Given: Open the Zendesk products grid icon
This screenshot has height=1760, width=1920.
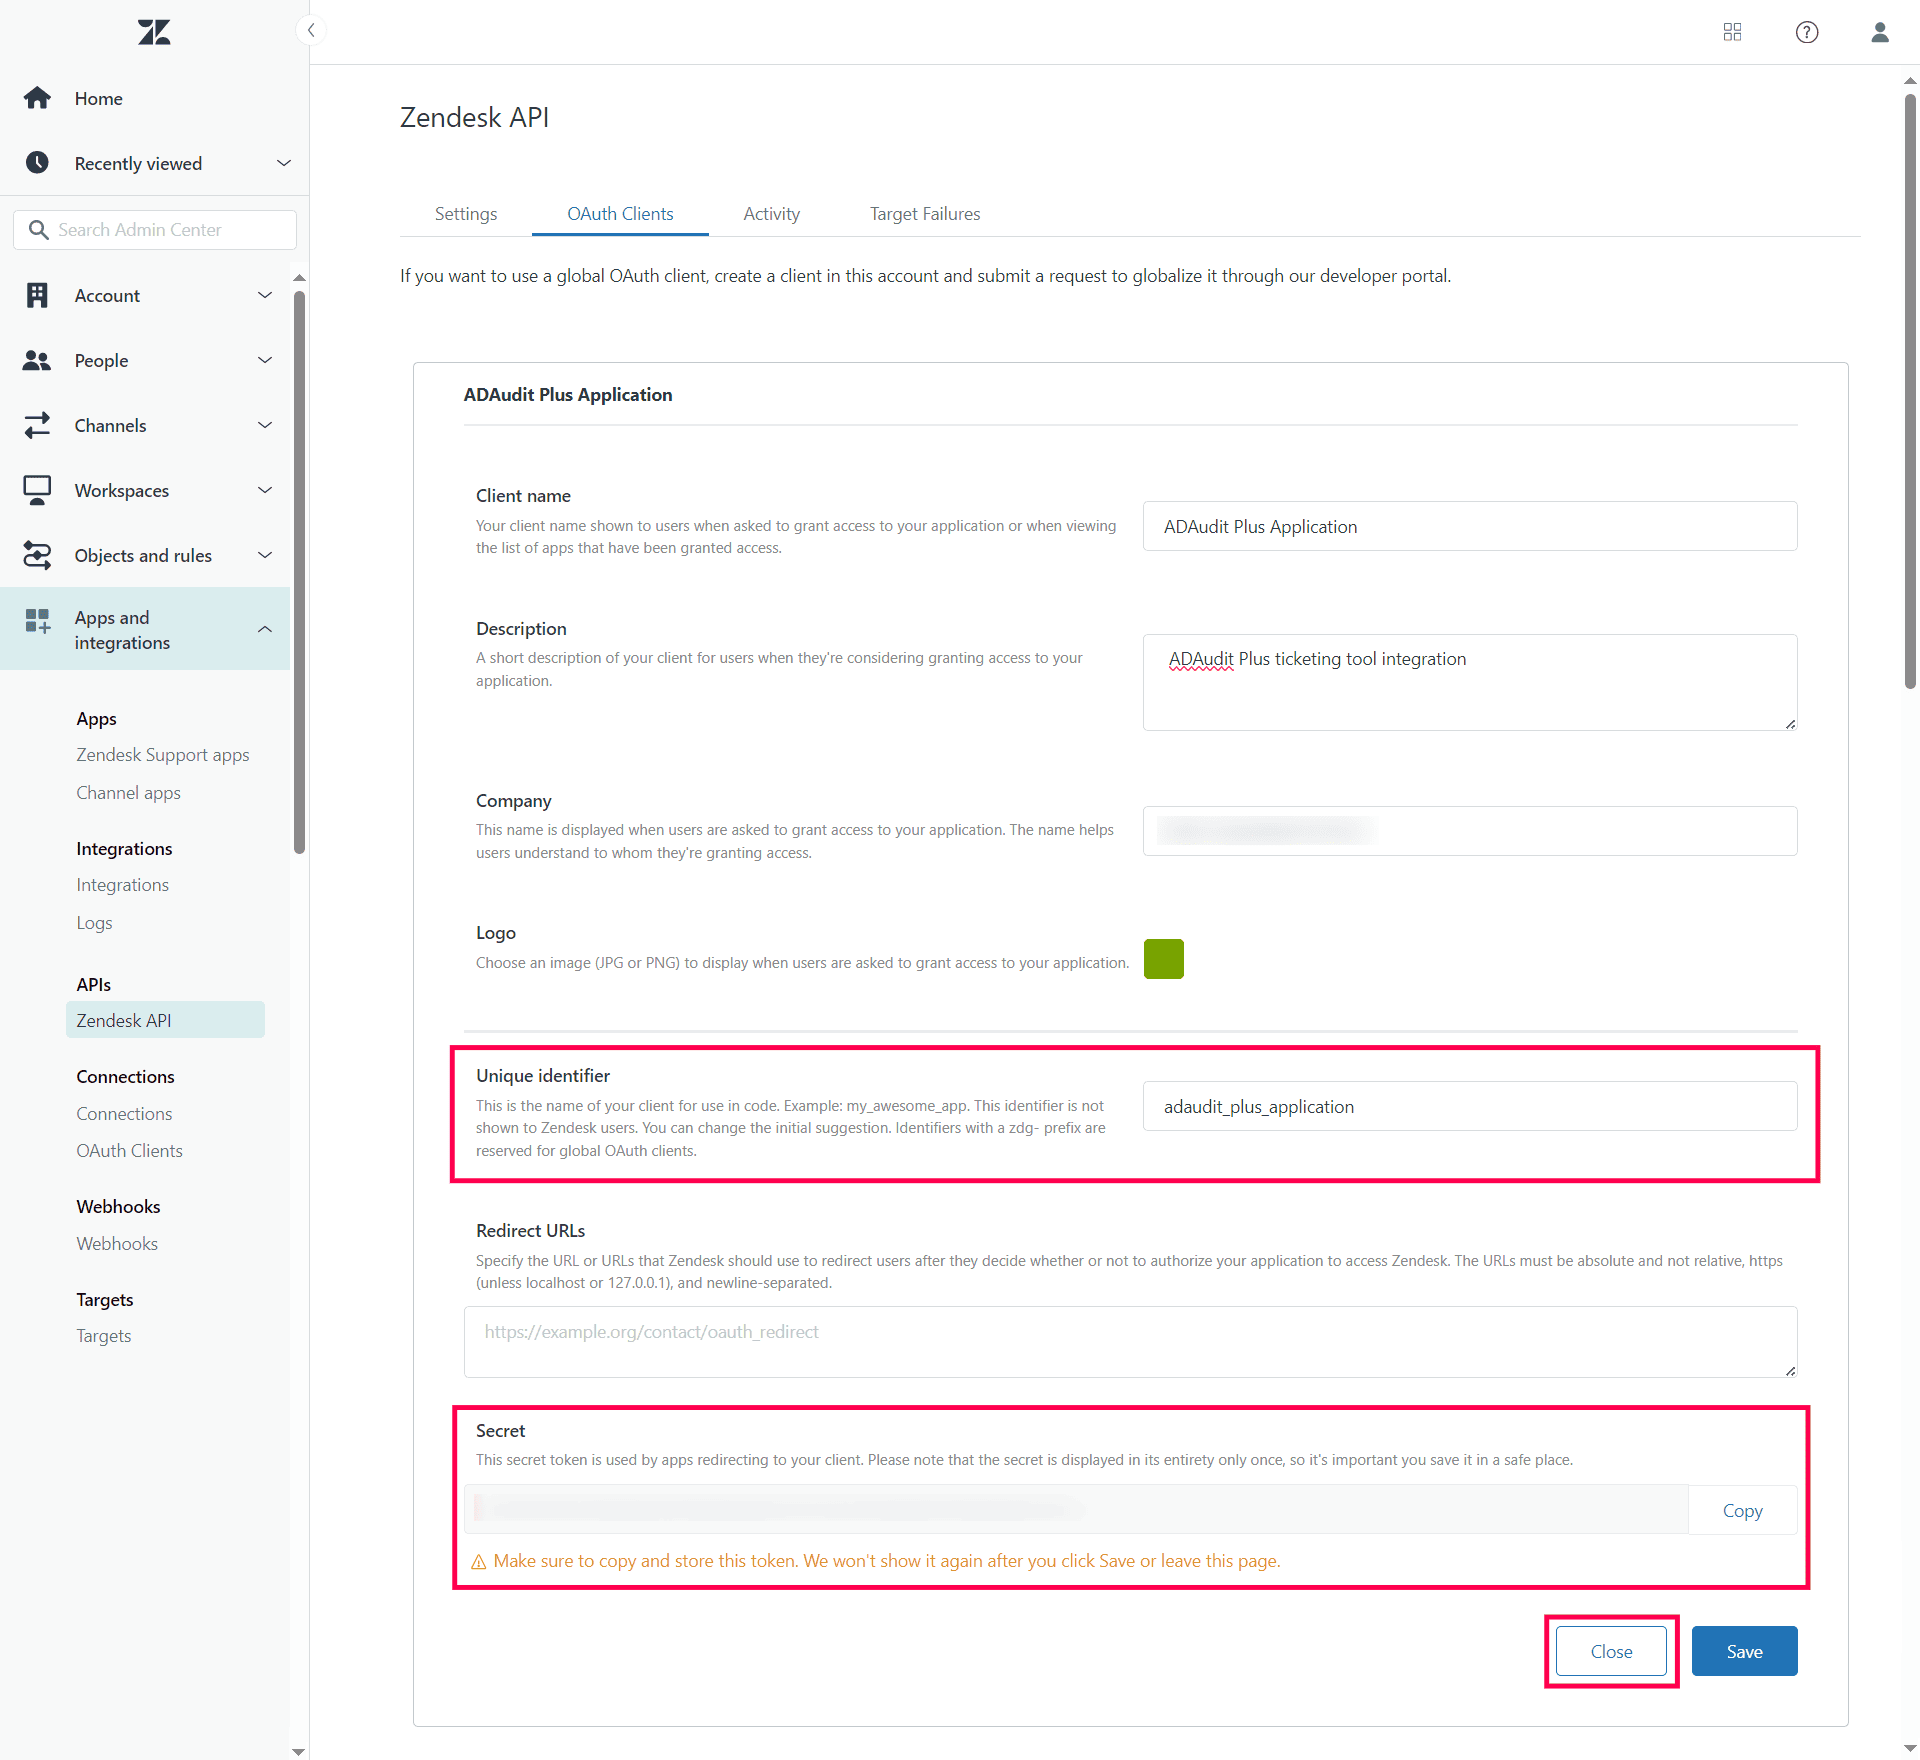Looking at the screenshot, I should coord(1732,32).
